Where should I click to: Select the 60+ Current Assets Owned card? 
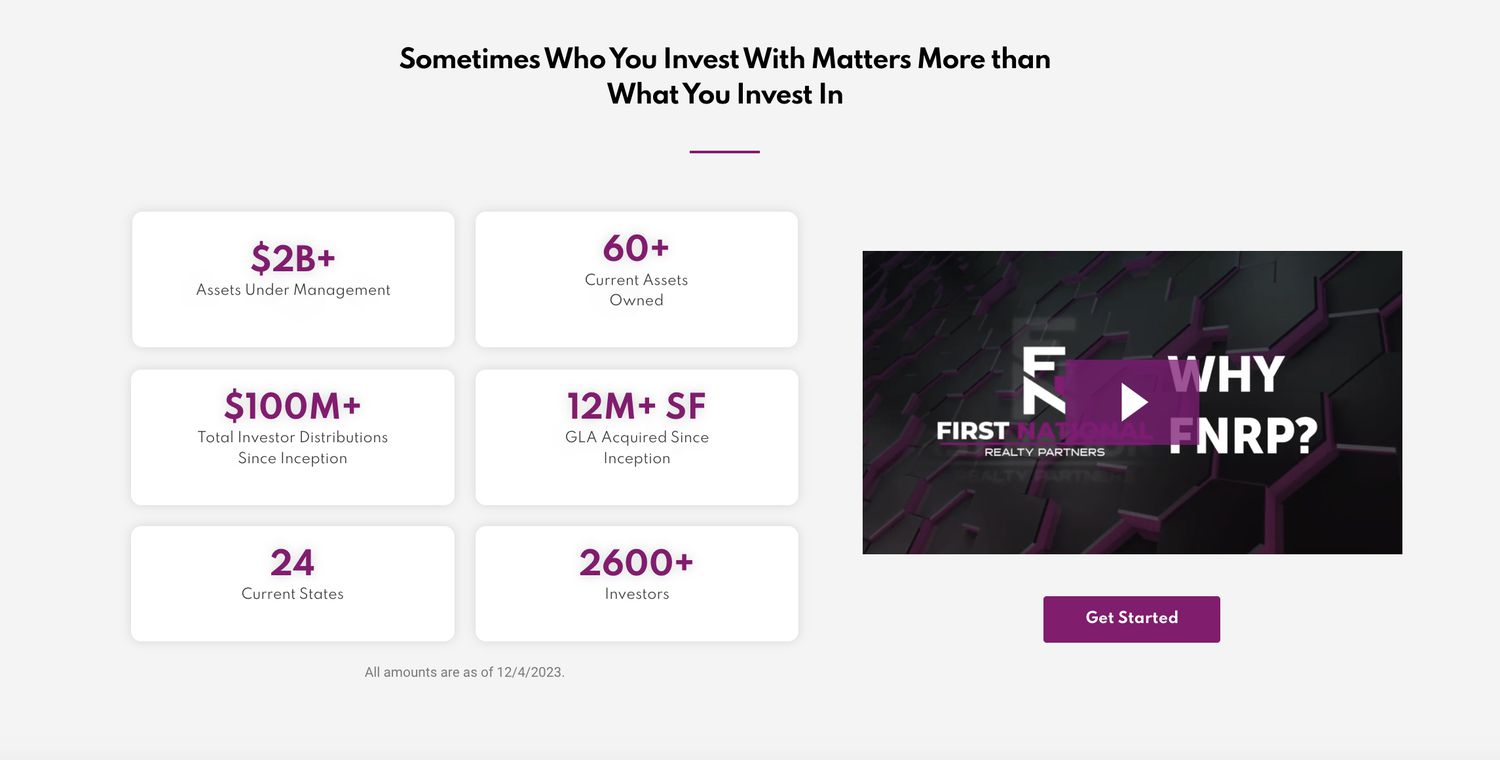[636, 279]
